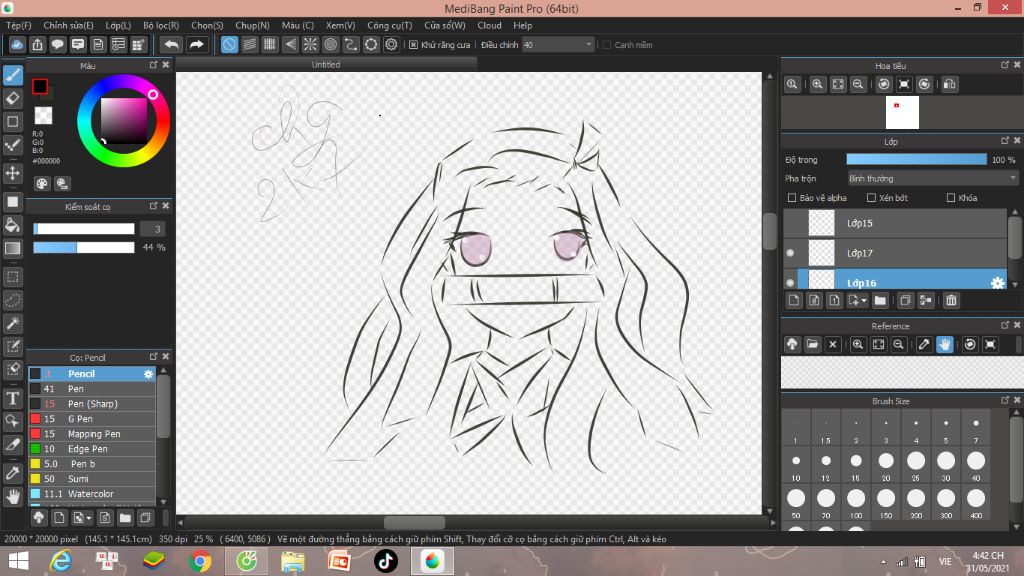
Task: Toggle visibility of Lớp16 layer
Action: point(790,283)
